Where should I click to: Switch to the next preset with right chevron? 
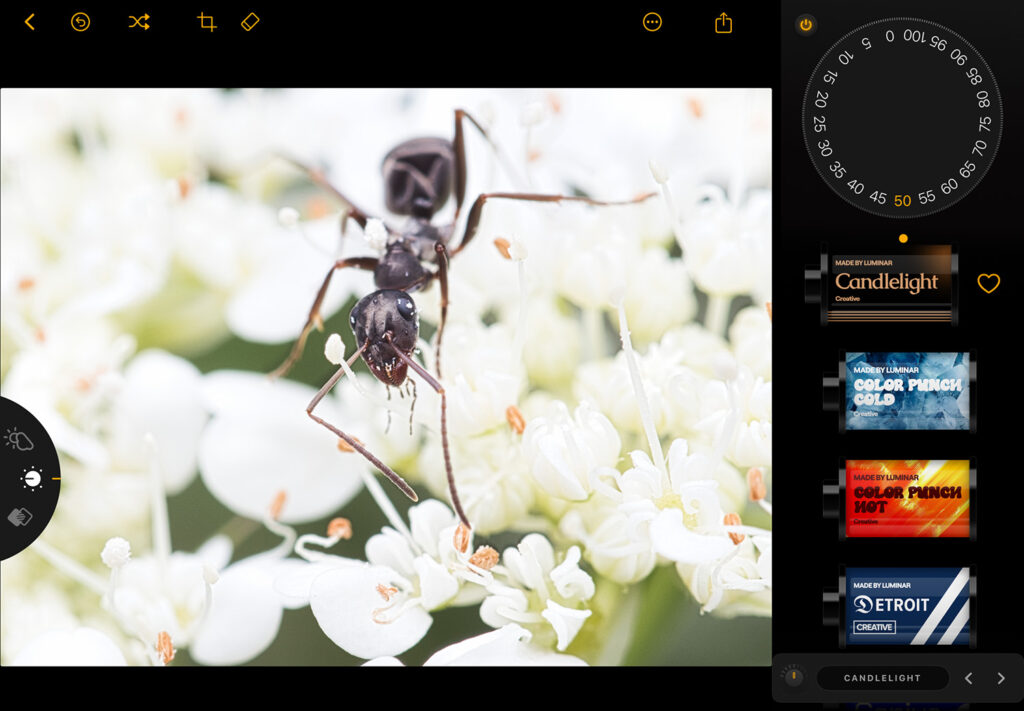point(1000,678)
